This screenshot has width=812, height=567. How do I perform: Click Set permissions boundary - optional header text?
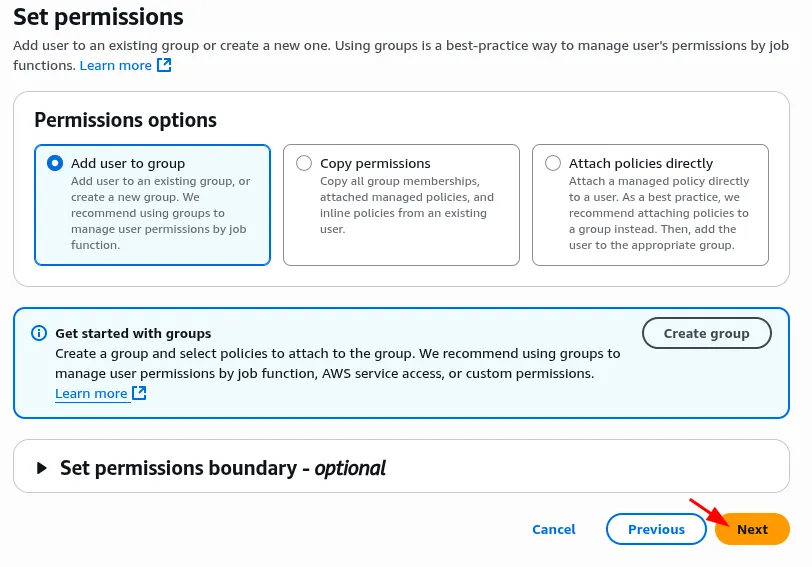(222, 468)
